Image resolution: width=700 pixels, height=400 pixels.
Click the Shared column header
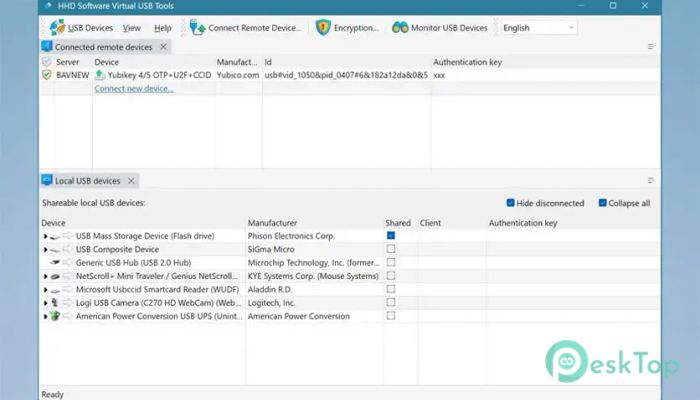(x=398, y=223)
